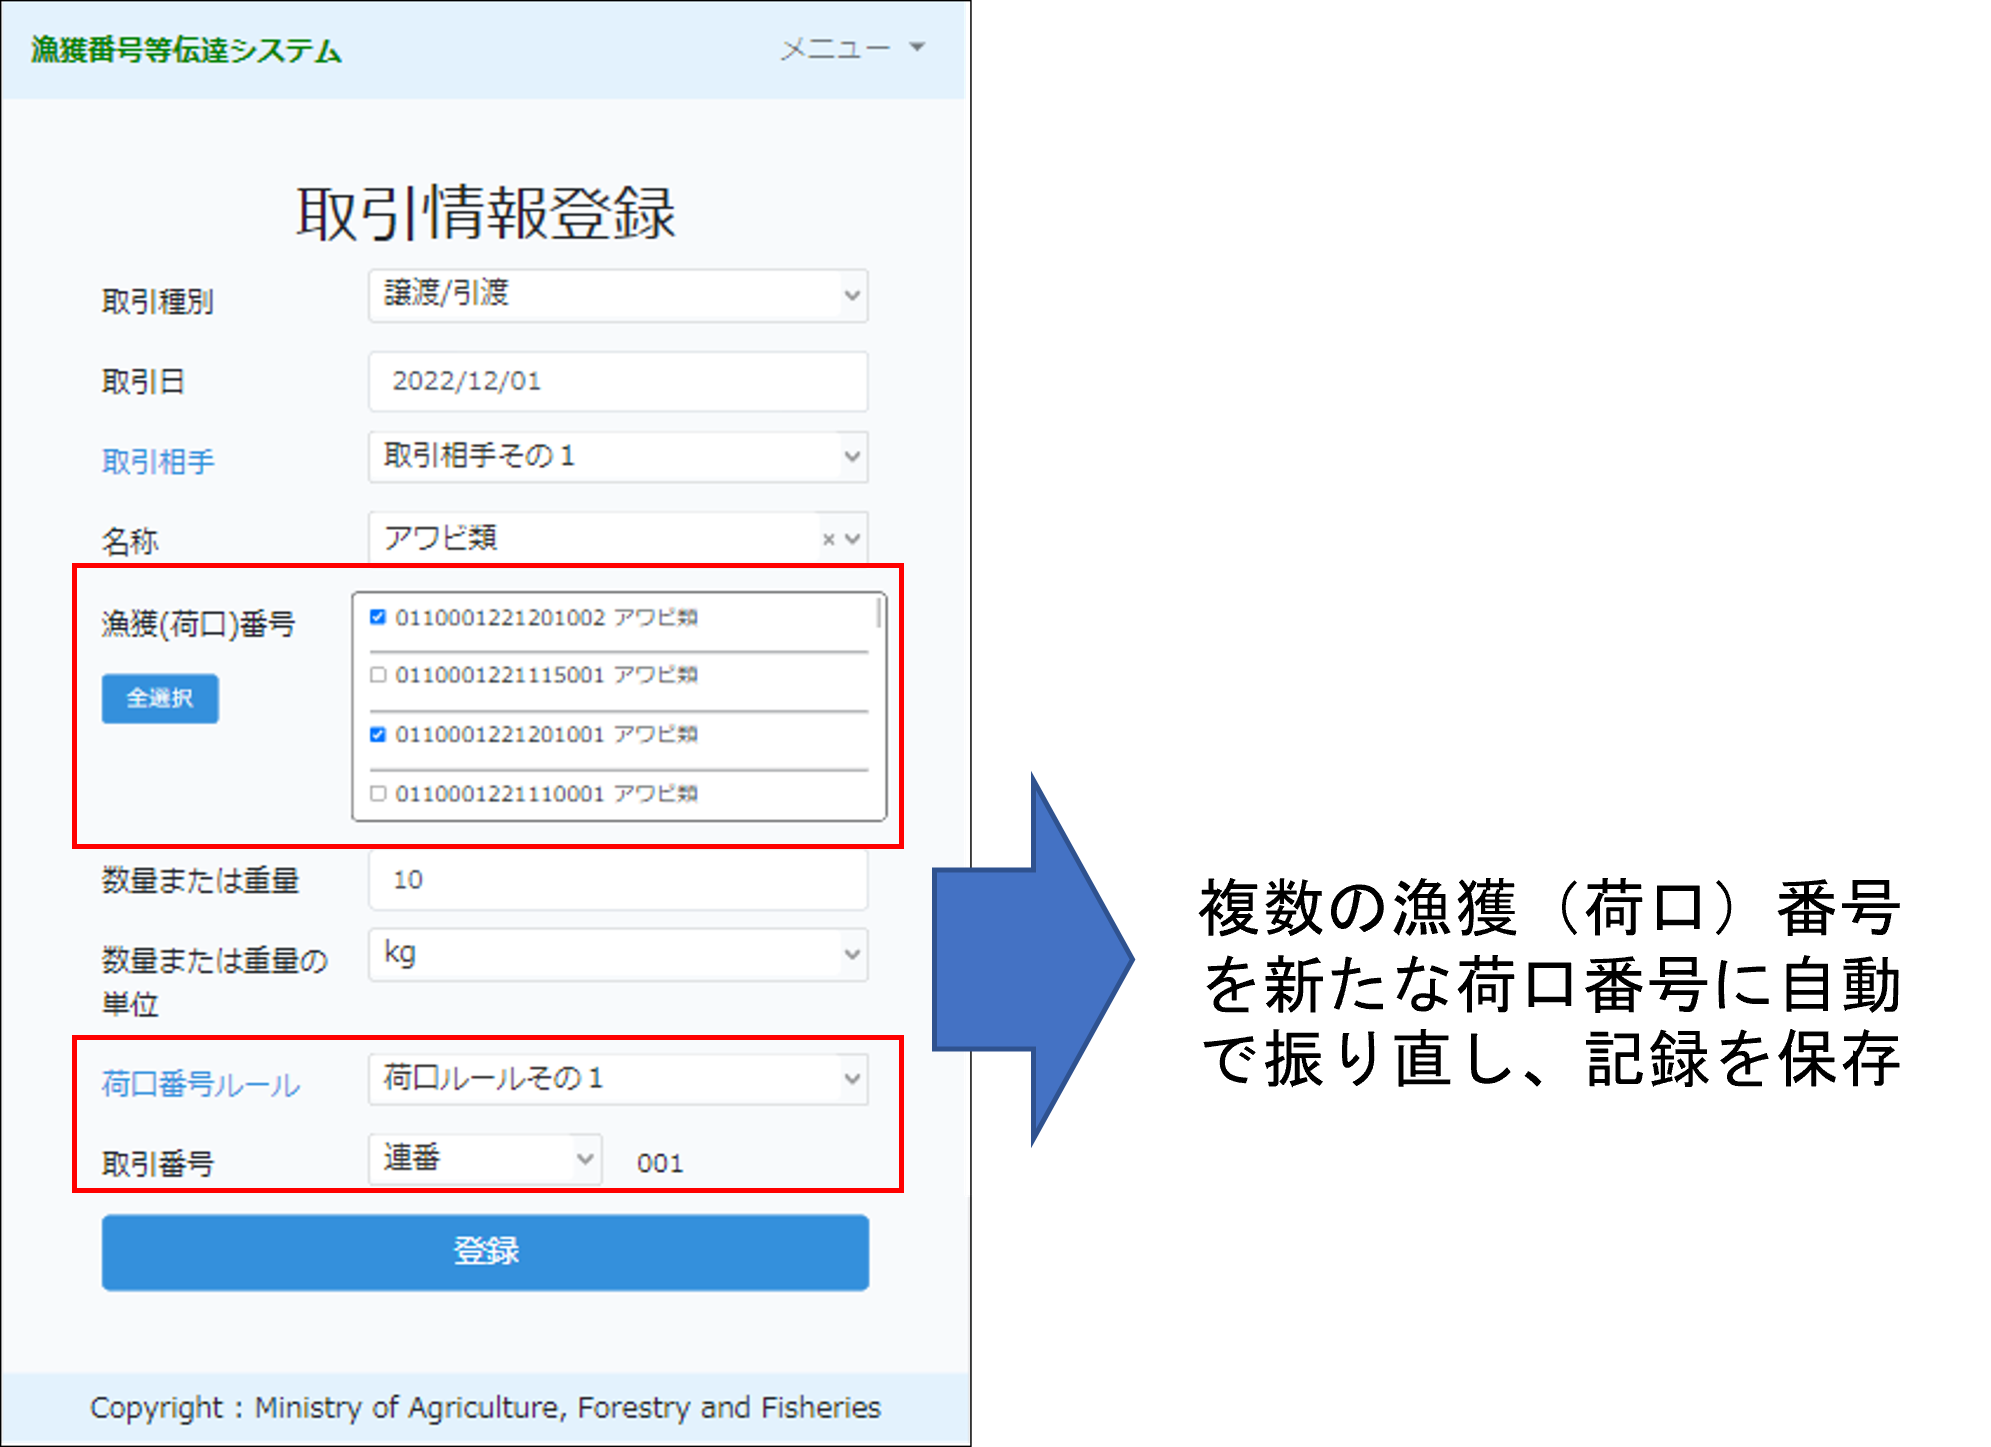The height and width of the screenshot is (1447, 1991).
Task: Uncheck the 0110001221201002 アワビ類 checkbox
Action: coord(378,617)
